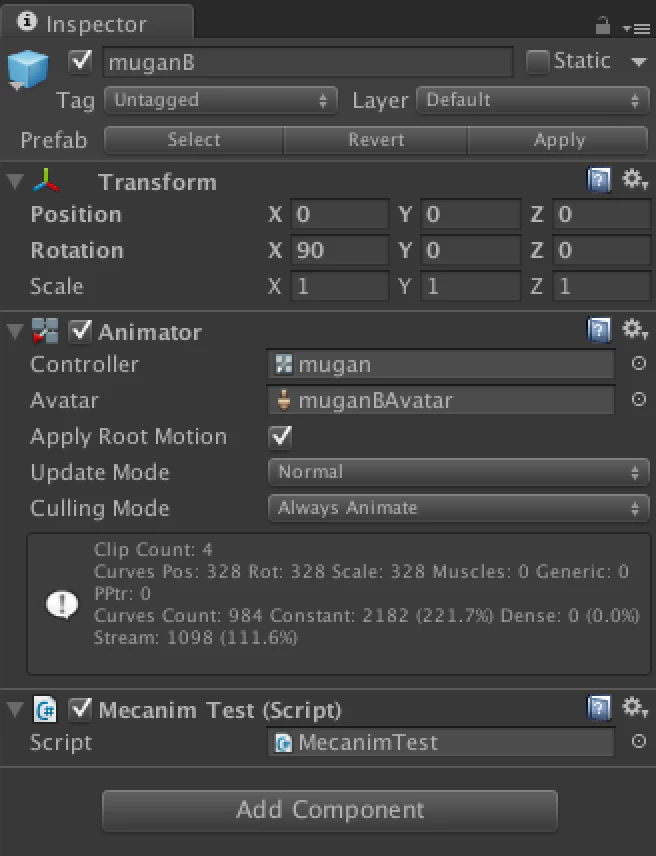Click the Rotation Z field
The width and height of the screenshot is (656, 856).
[601, 250]
